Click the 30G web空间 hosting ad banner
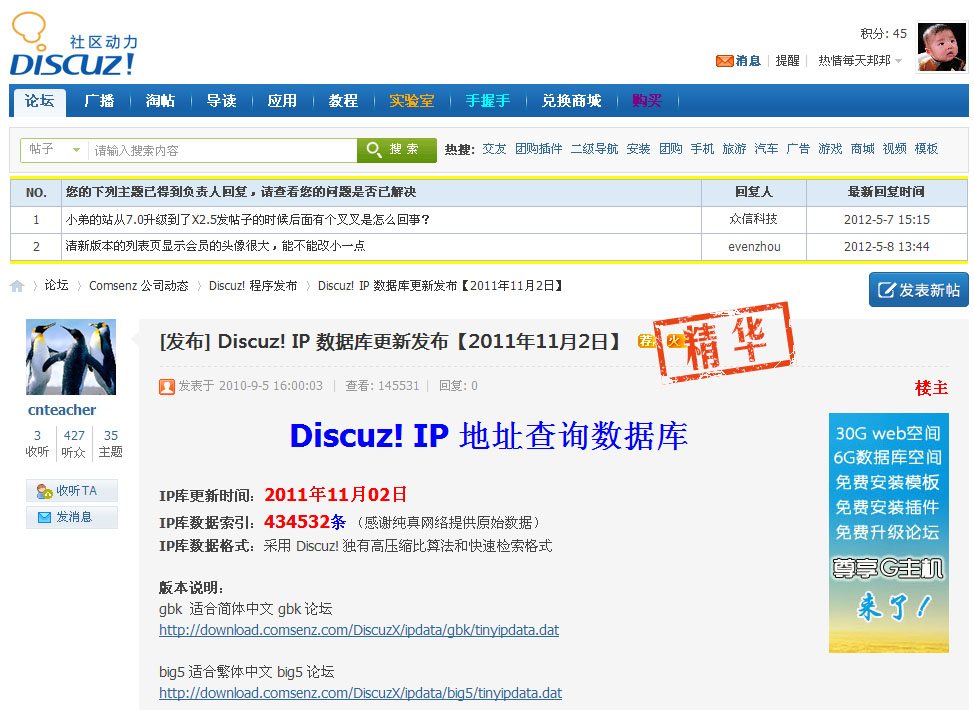Image resolution: width=974 pixels, height=710 pixels. [x=888, y=533]
